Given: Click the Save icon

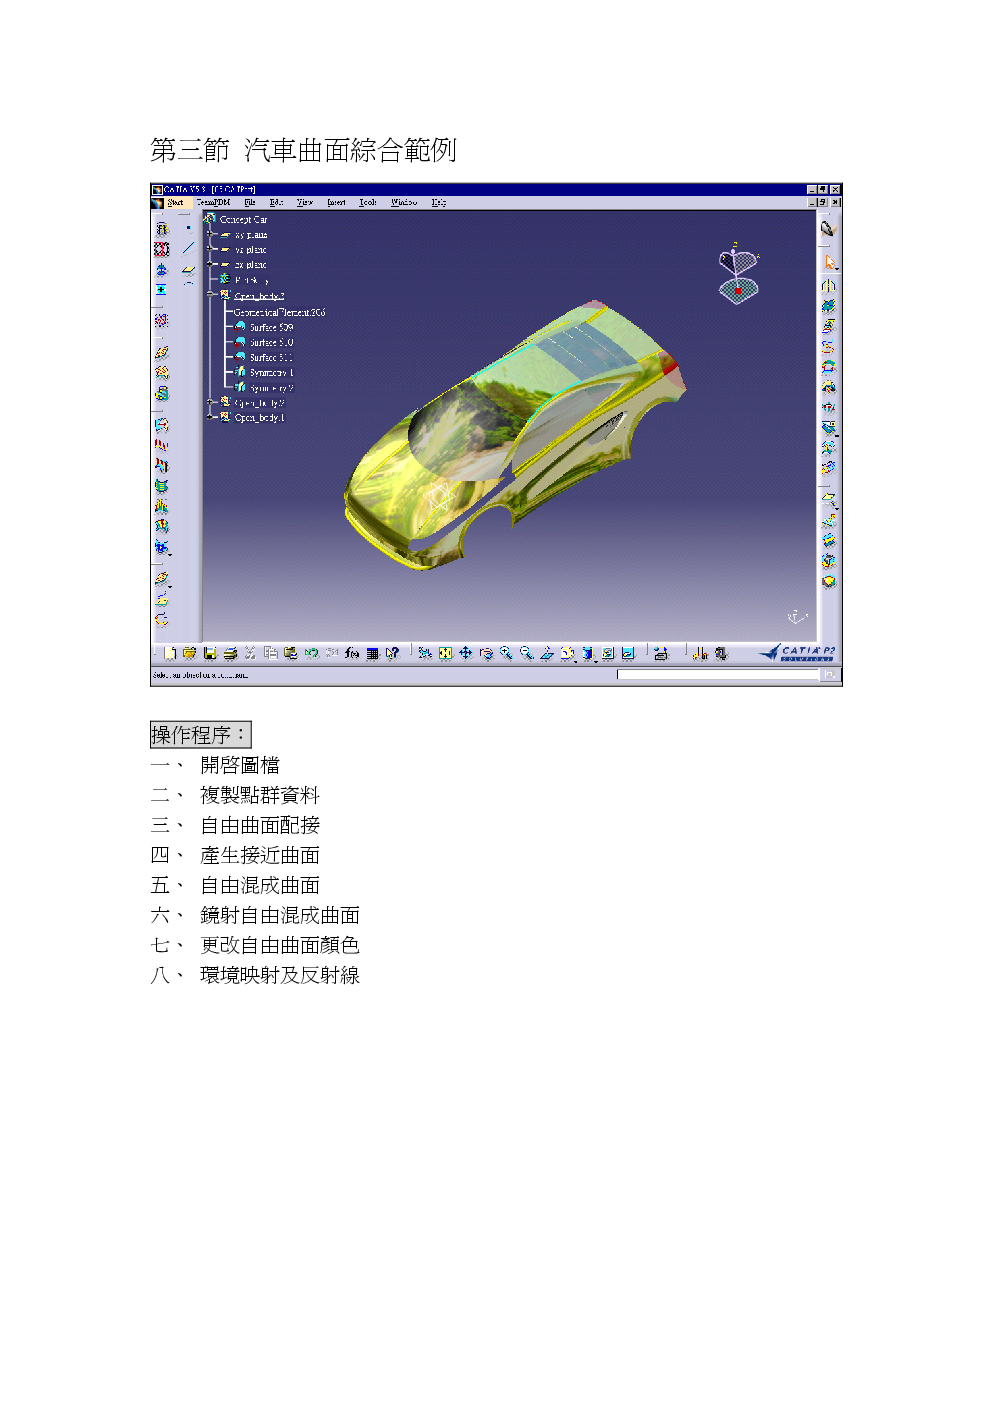Looking at the screenshot, I should [210, 653].
